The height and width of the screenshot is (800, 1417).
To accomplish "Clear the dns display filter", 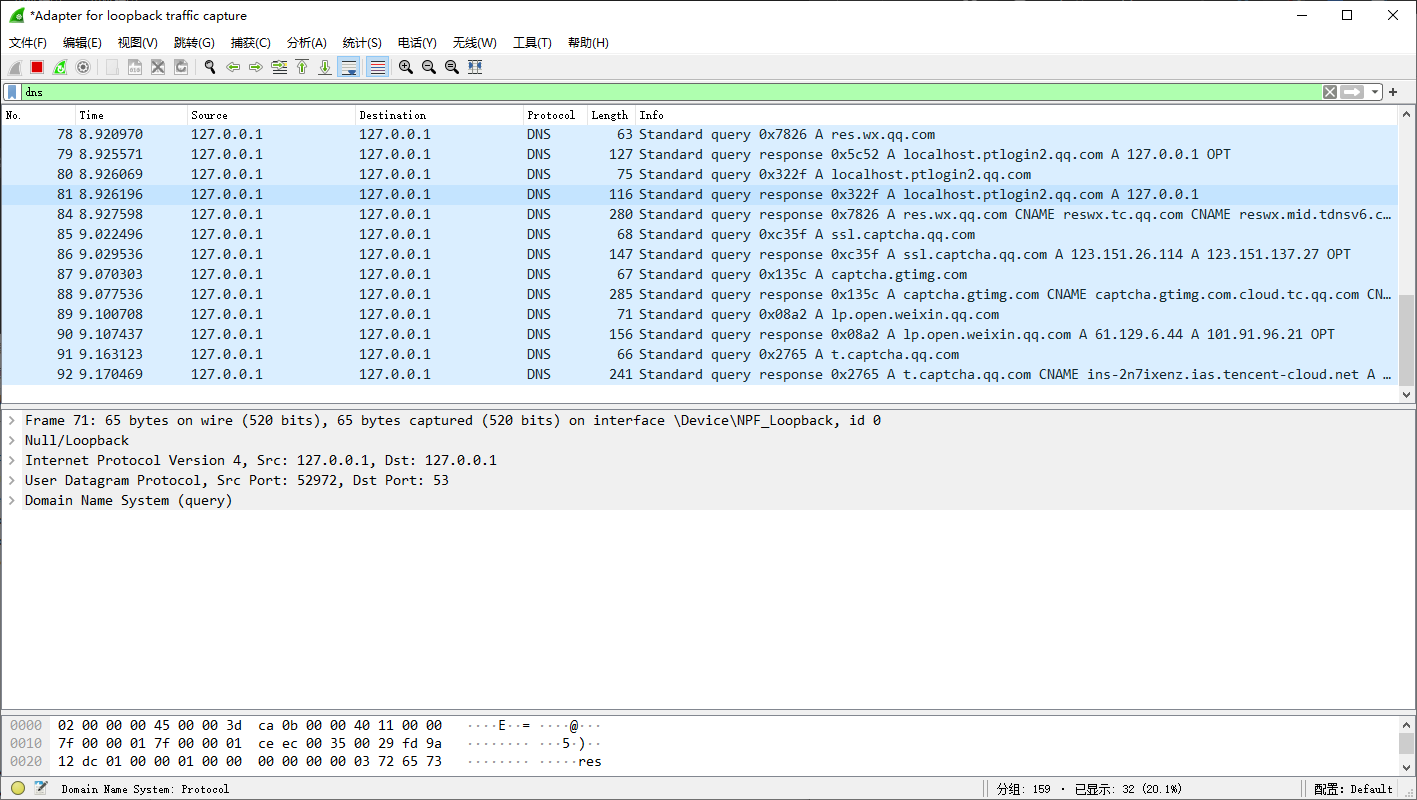I will click(x=1330, y=91).
